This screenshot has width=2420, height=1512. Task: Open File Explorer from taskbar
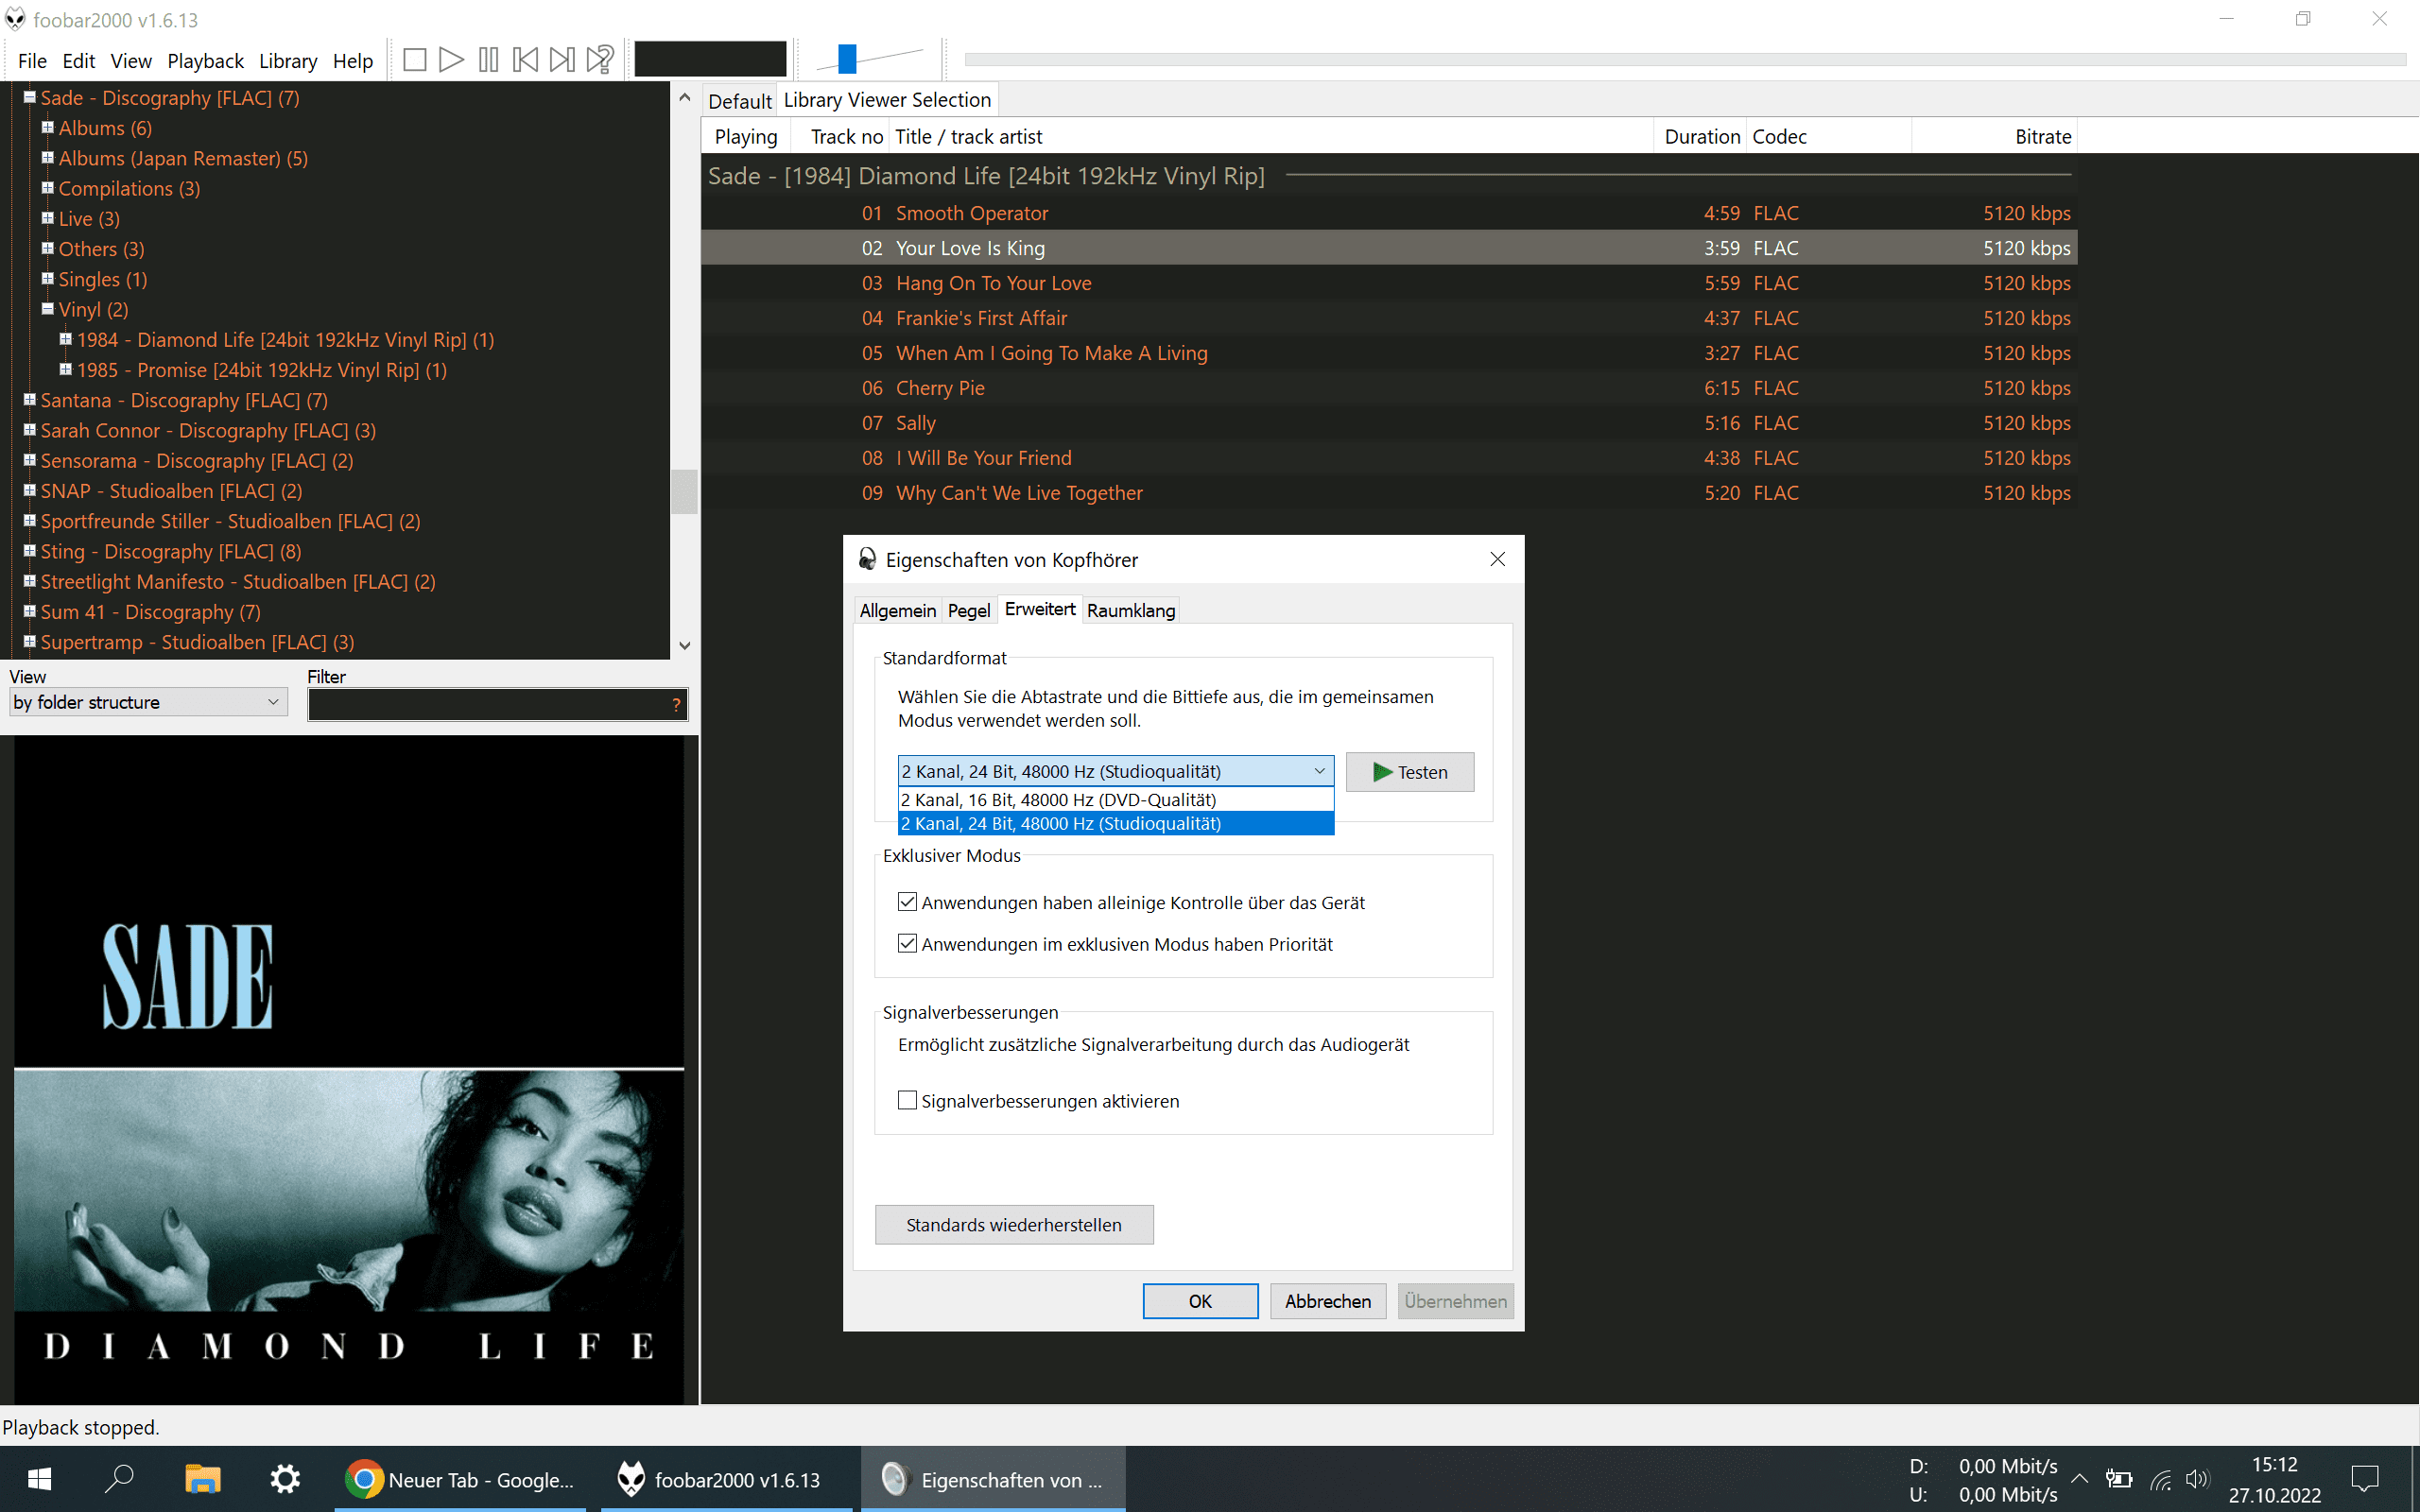[203, 1479]
